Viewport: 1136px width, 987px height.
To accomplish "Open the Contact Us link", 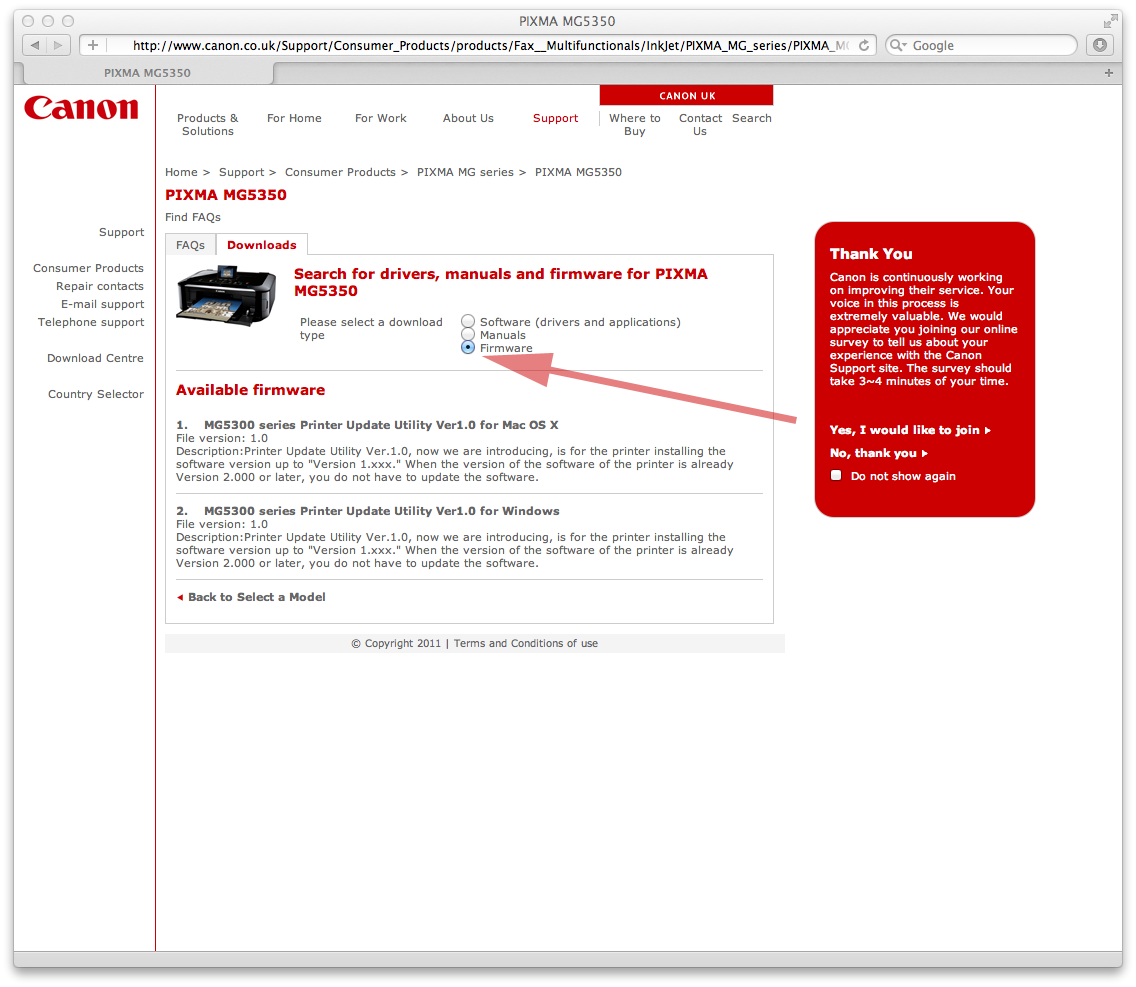I will [x=700, y=125].
